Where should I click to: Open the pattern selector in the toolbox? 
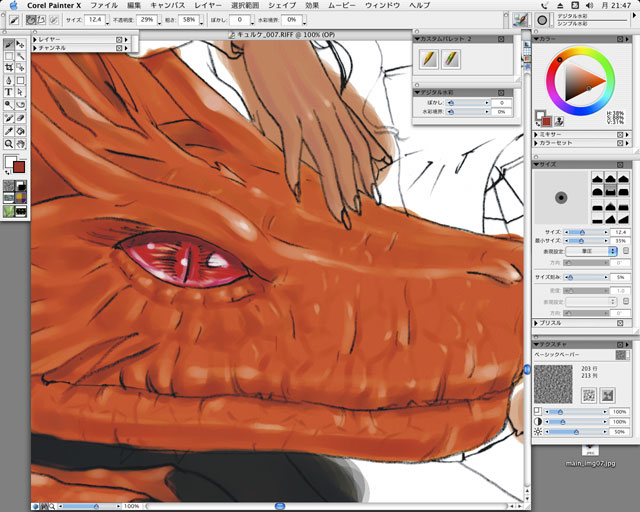point(9,198)
